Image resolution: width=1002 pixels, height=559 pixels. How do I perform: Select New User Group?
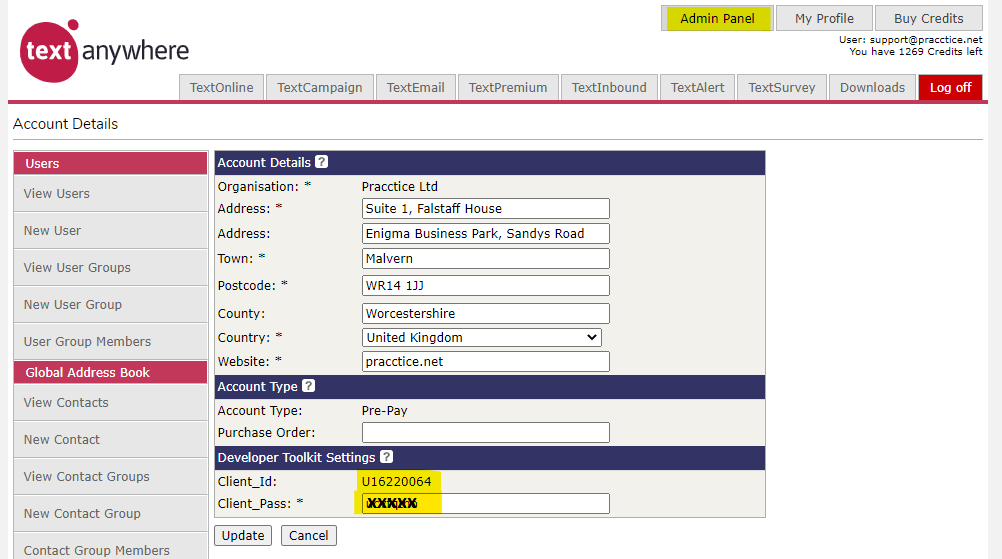[111, 305]
